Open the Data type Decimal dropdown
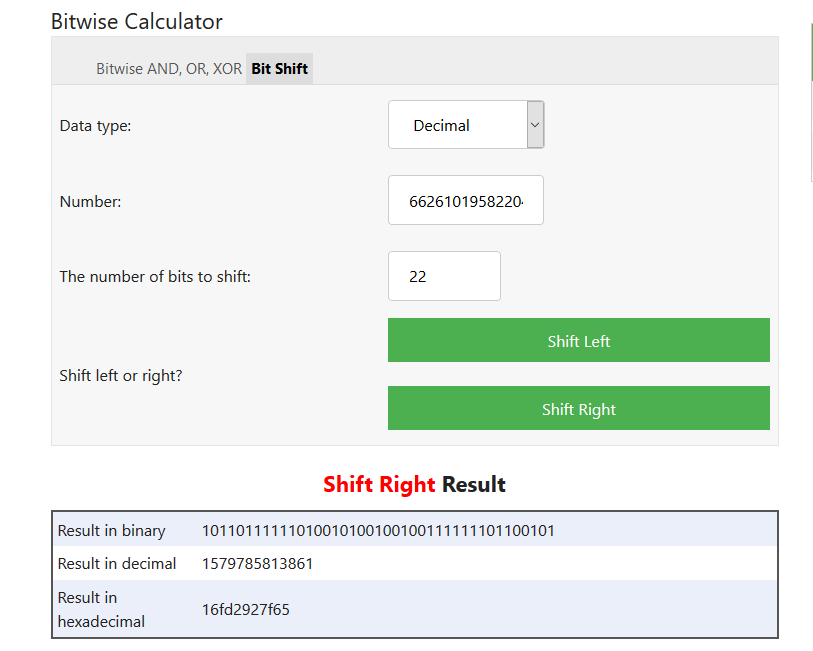This screenshot has height=651, width=813. [x=466, y=125]
